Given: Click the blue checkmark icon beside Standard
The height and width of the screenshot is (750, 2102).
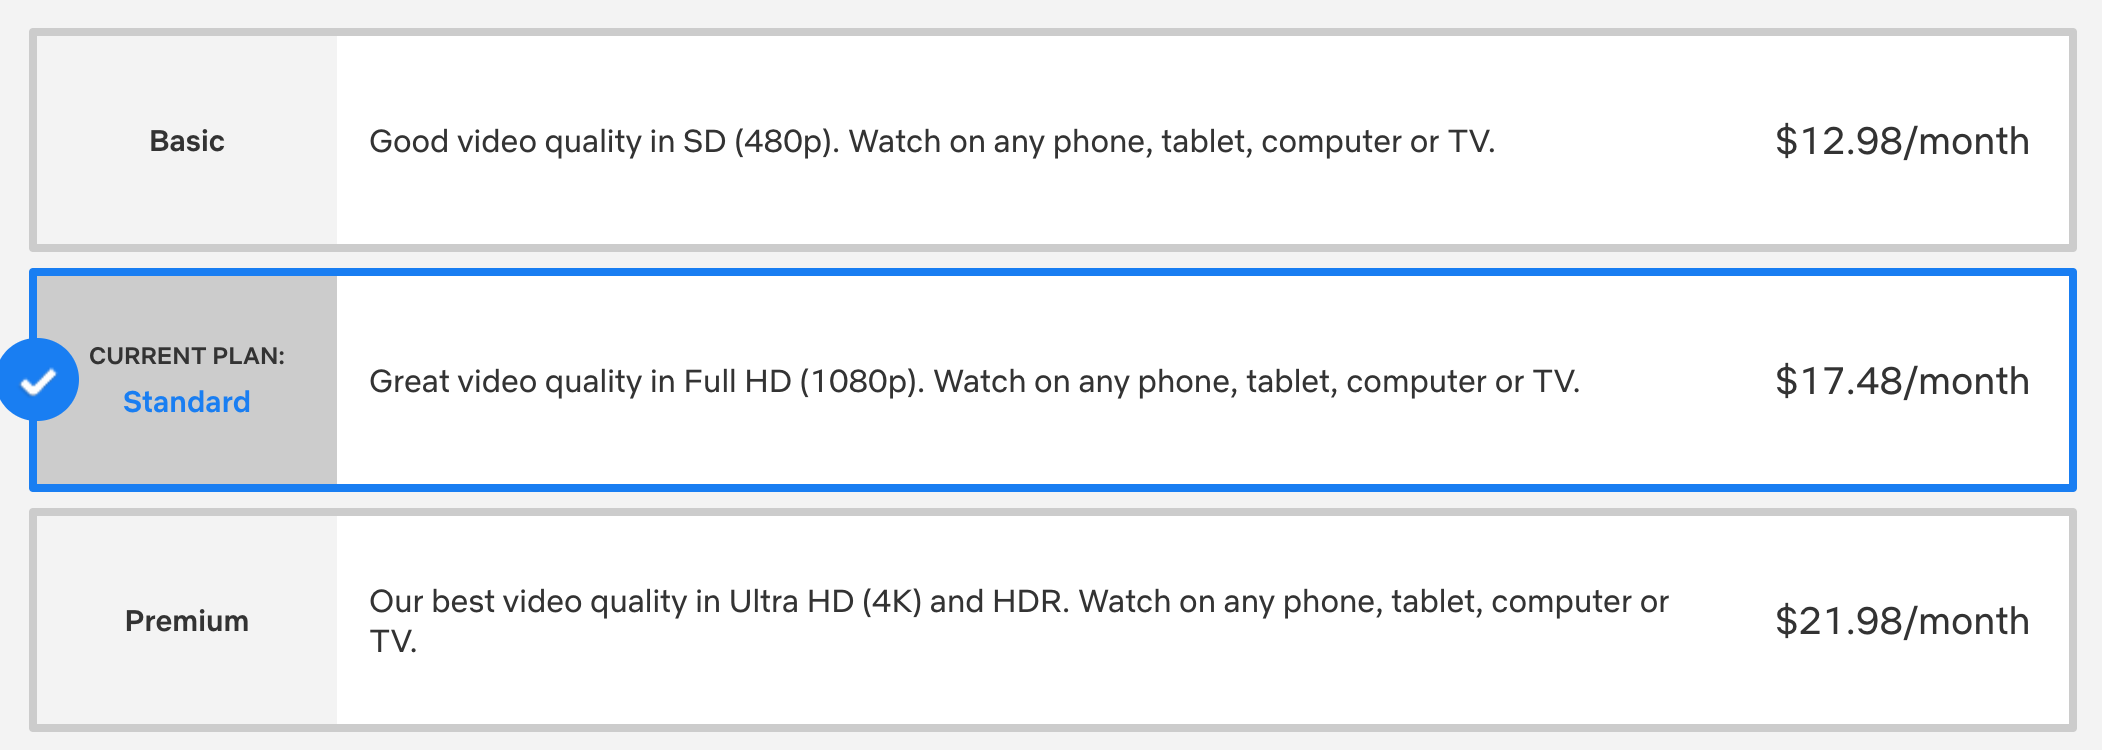Looking at the screenshot, I should coord(38,380).
